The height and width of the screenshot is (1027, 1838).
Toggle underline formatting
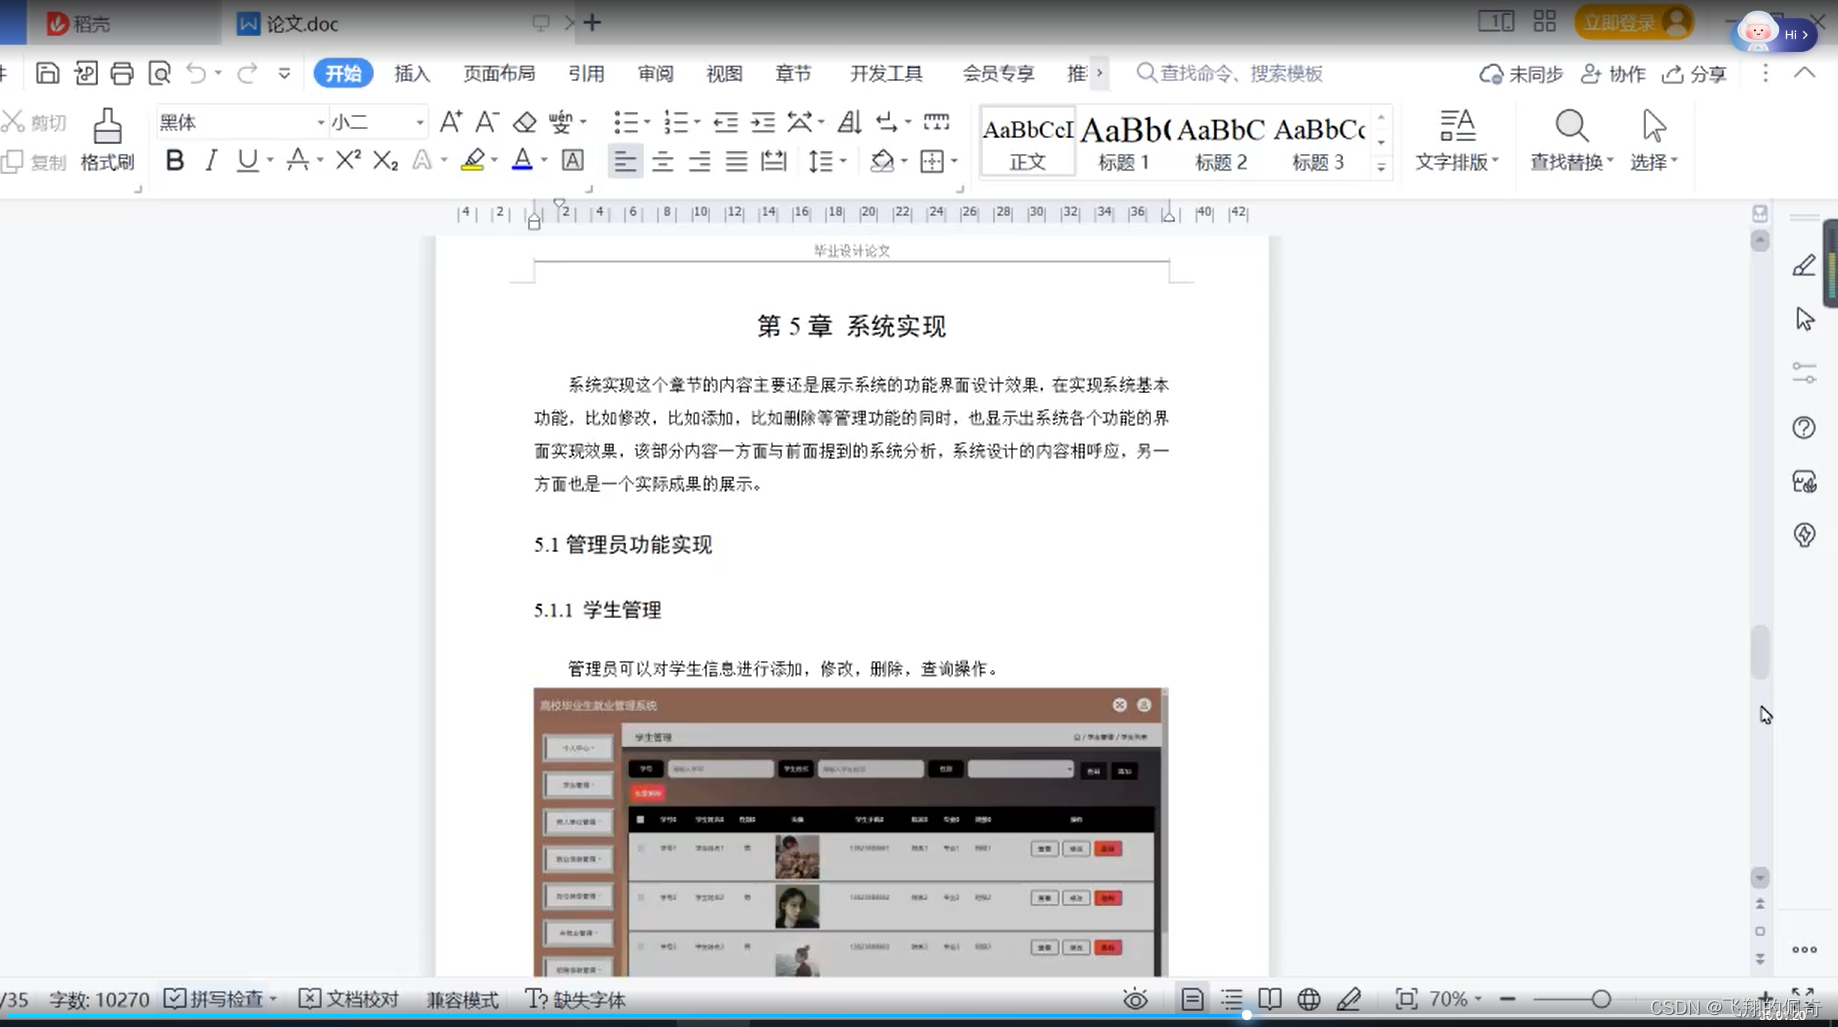(247, 160)
